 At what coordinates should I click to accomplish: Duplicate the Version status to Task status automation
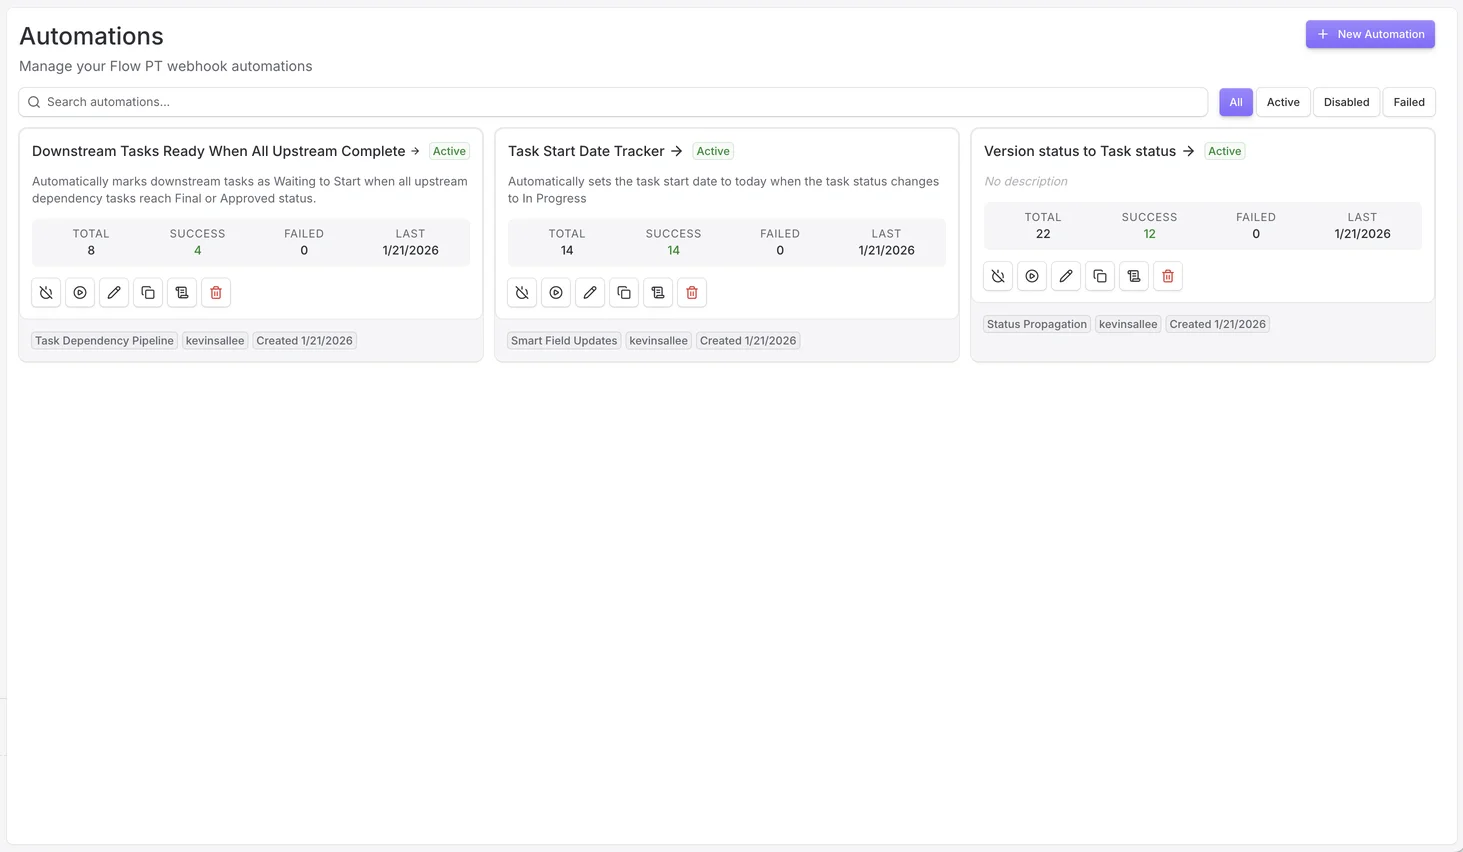coord(1099,276)
